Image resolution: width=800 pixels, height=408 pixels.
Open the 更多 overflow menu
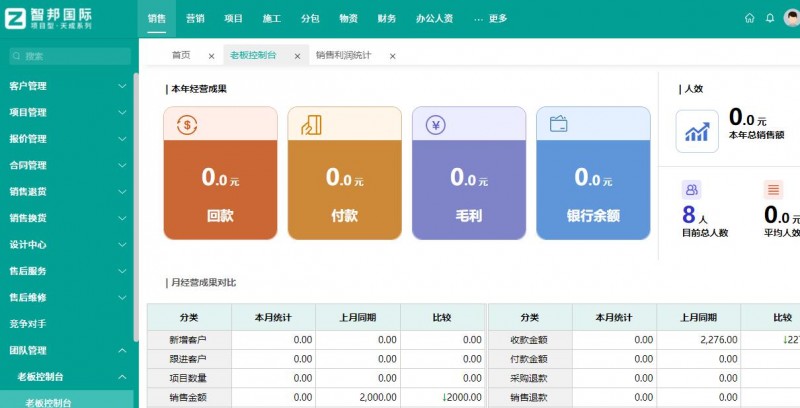click(490, 18)
